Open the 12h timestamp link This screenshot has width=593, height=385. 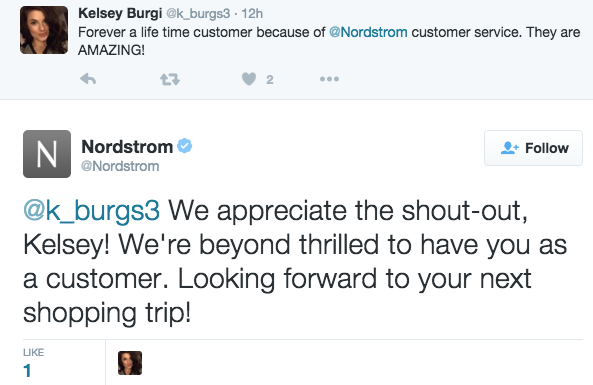click(252, 14)
